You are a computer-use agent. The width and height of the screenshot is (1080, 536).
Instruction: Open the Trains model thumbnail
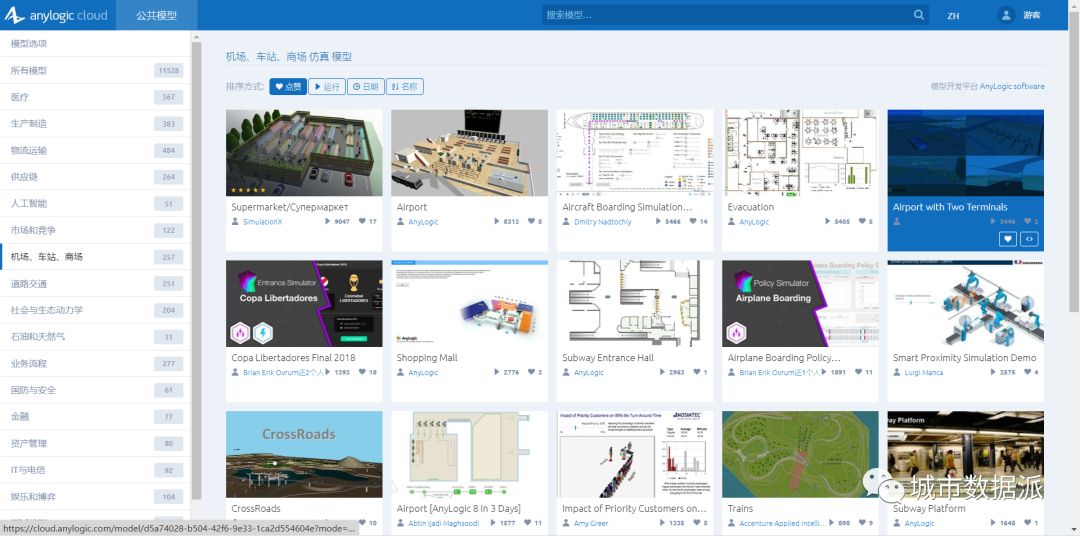[800, 455]
